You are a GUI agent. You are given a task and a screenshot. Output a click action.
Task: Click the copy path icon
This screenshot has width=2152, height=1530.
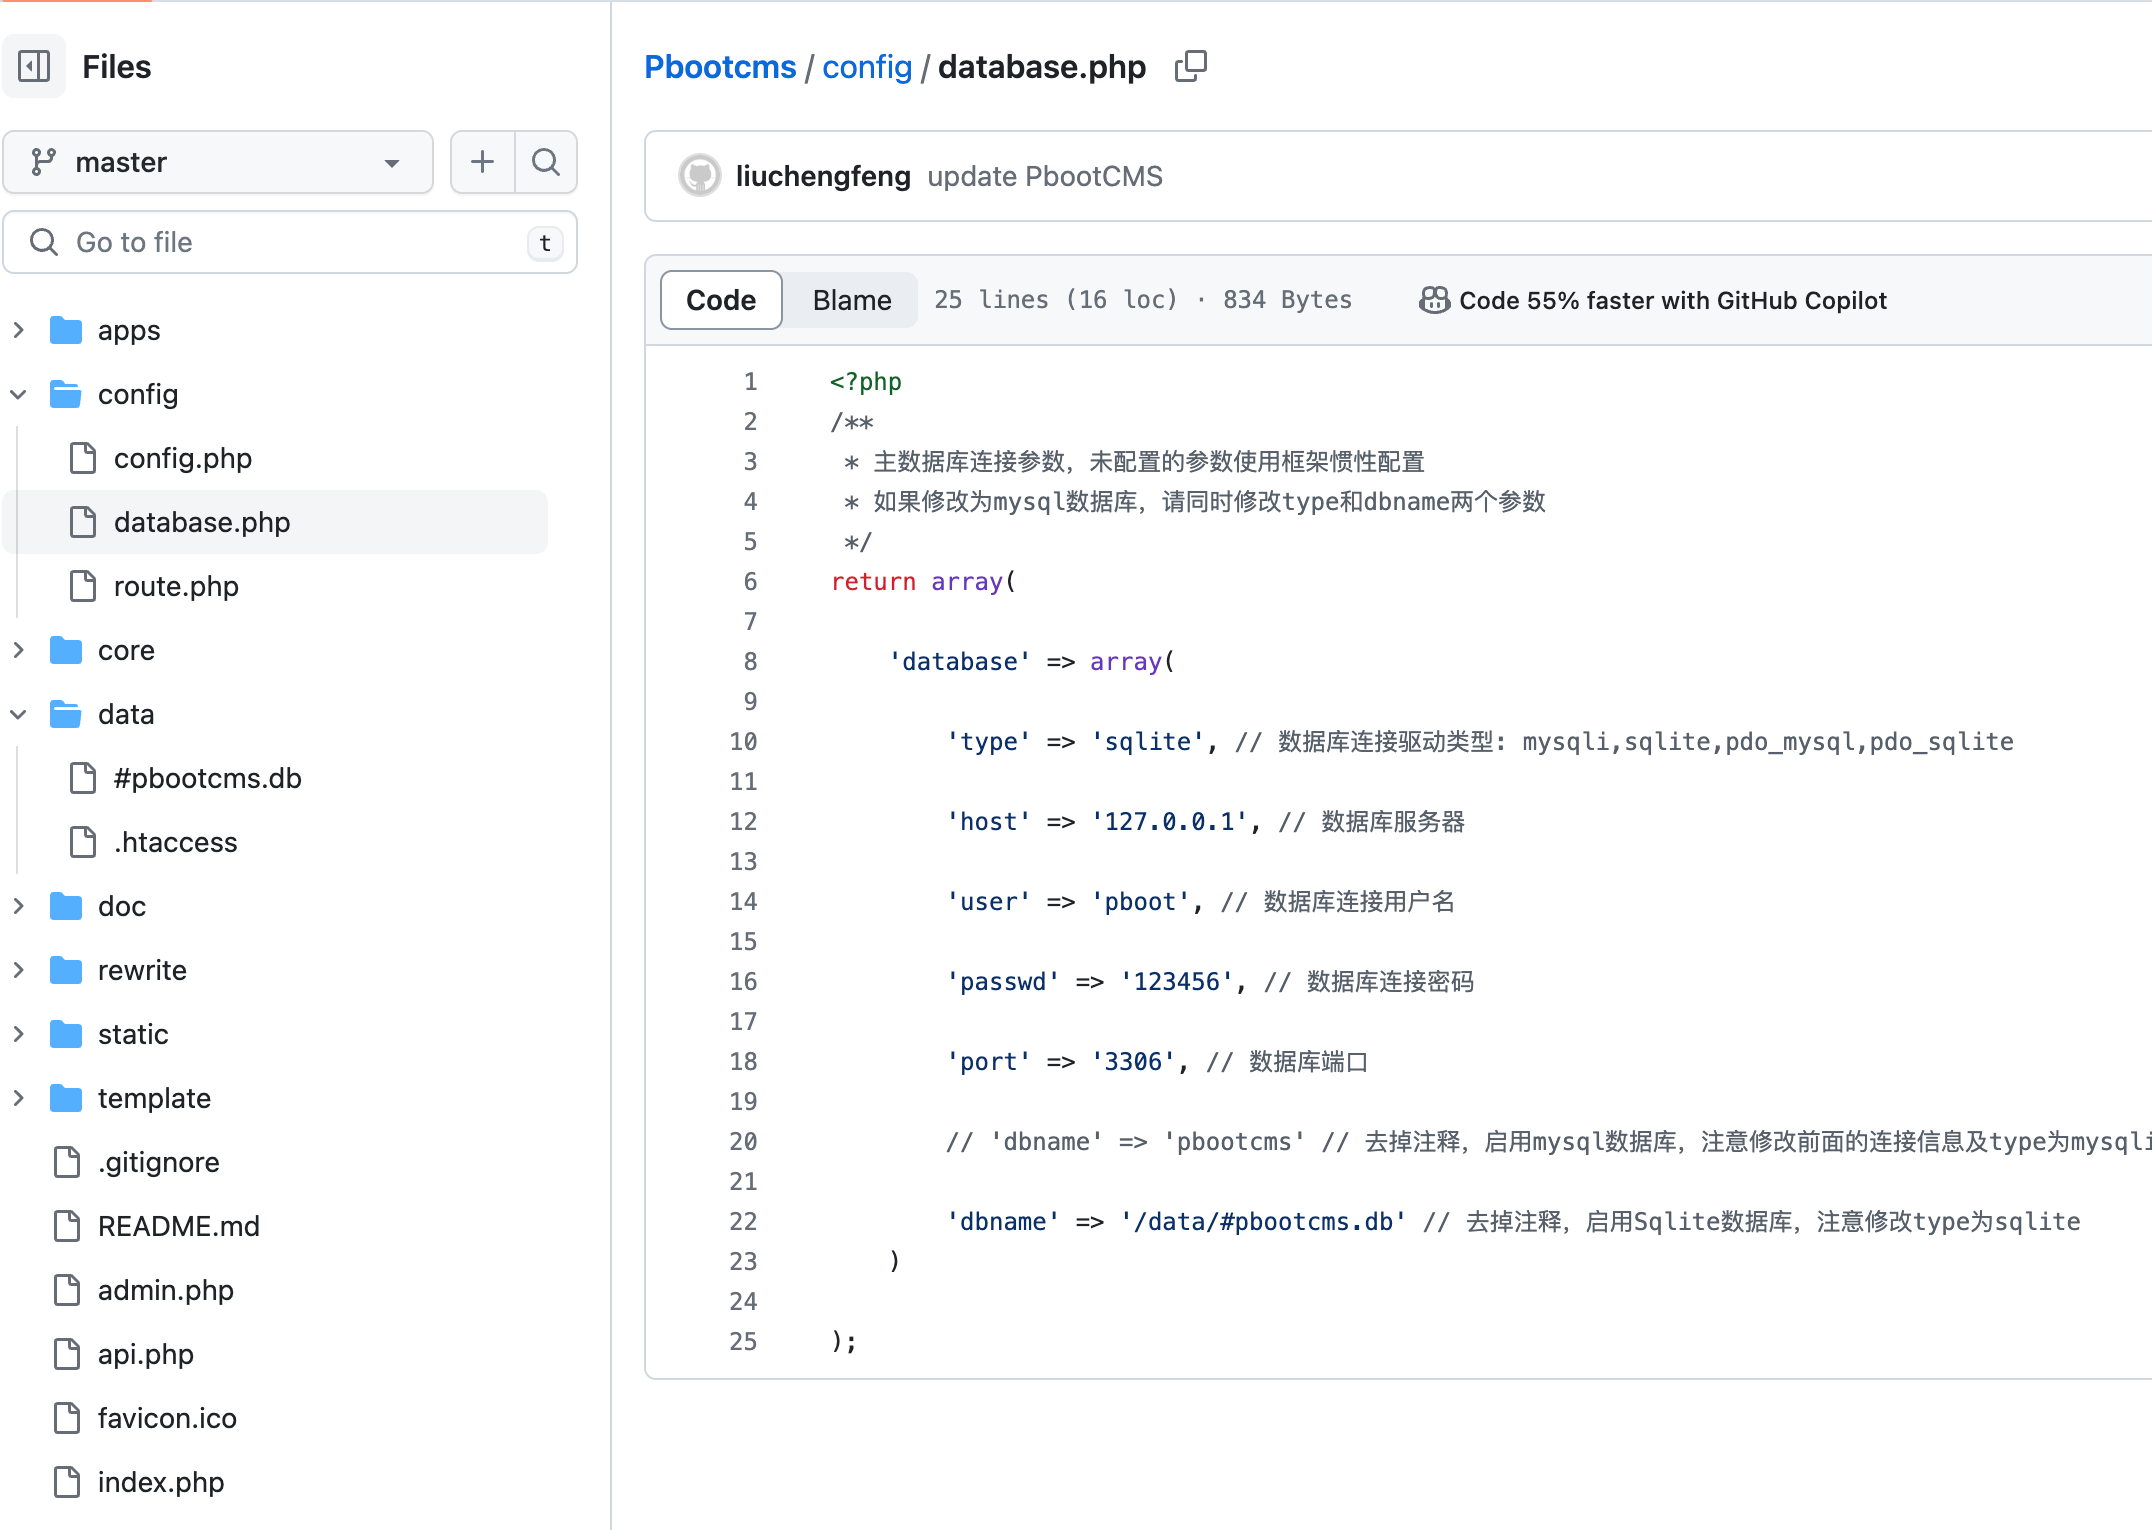click(x=1190, y=67)
